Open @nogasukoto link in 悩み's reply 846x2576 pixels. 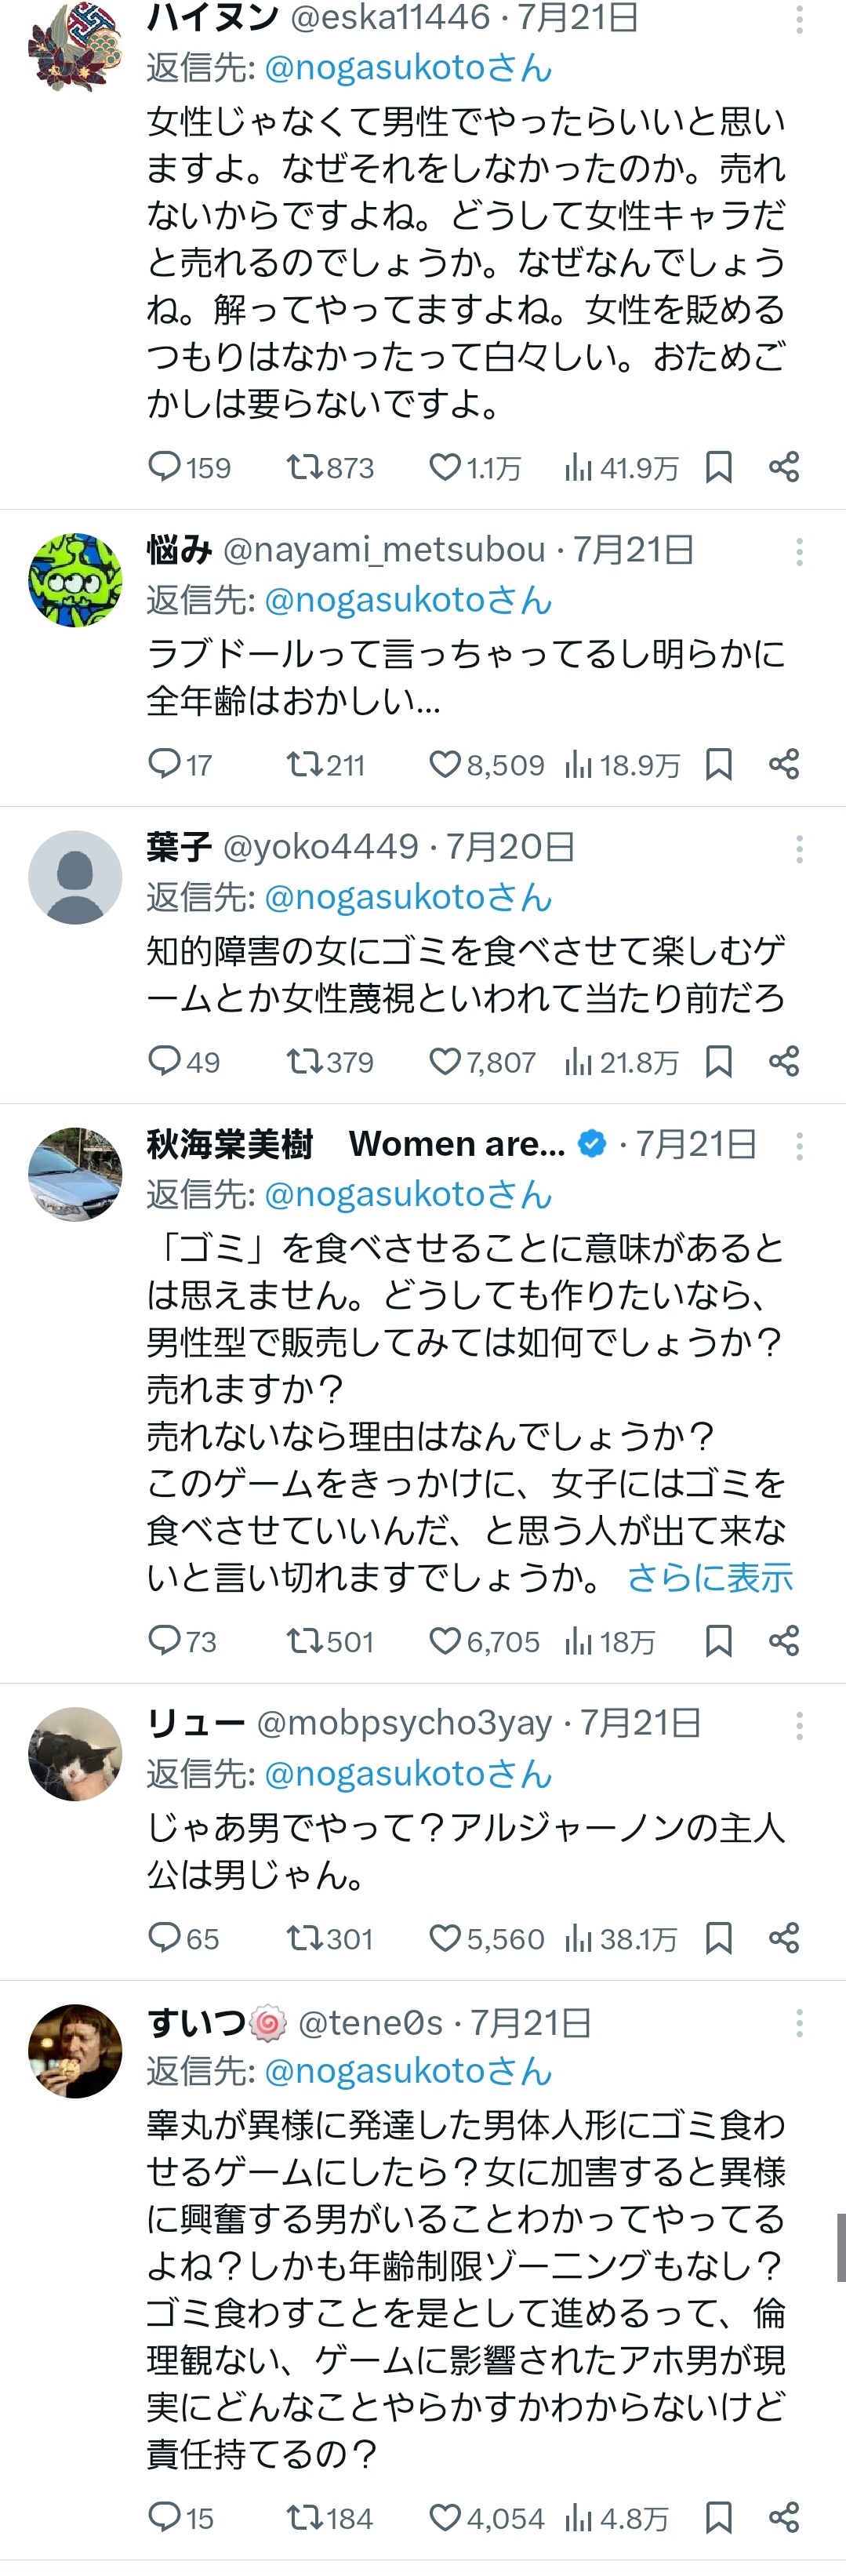[x=409, y=600]
